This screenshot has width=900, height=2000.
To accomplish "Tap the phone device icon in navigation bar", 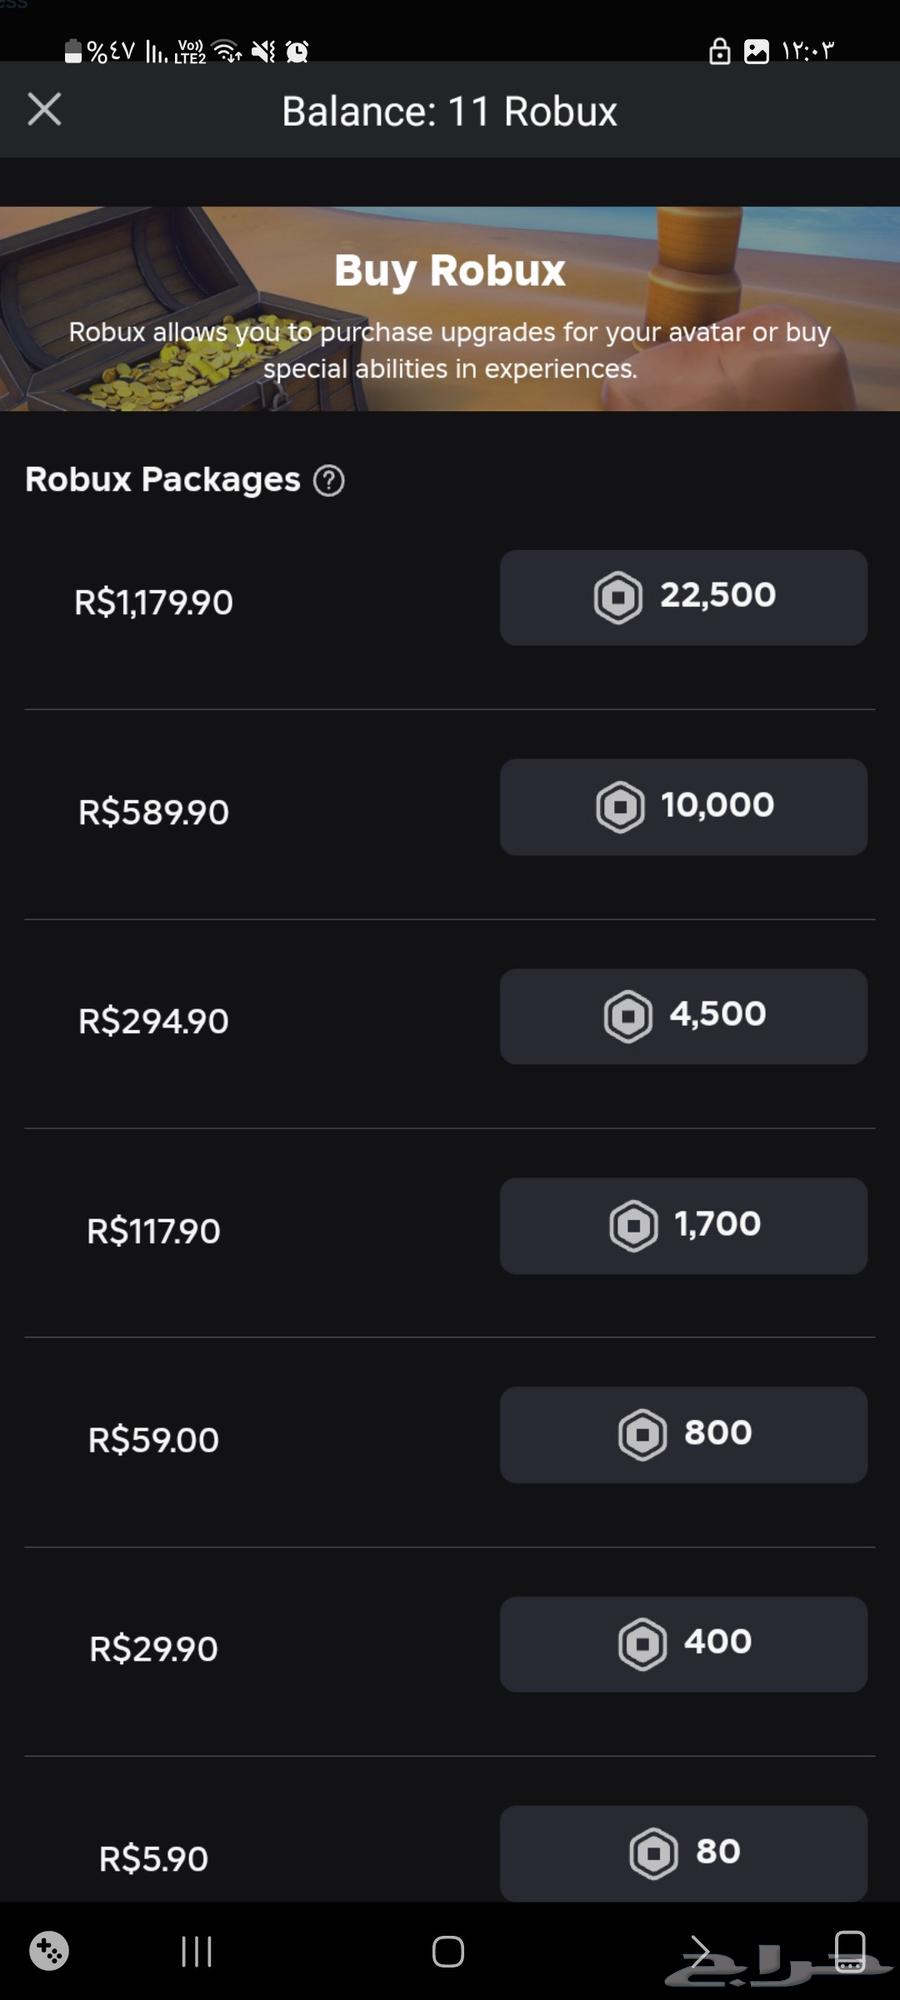I will click(850, 1949).
